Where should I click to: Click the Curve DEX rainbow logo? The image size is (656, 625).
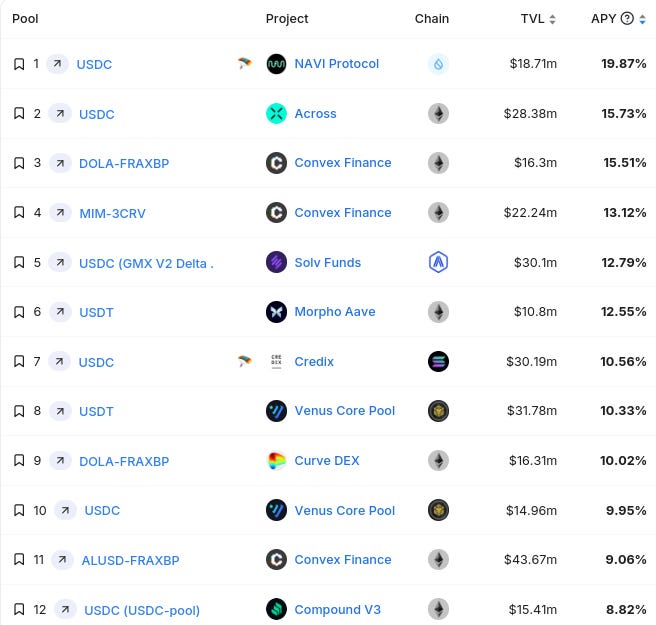coord(276,461)
